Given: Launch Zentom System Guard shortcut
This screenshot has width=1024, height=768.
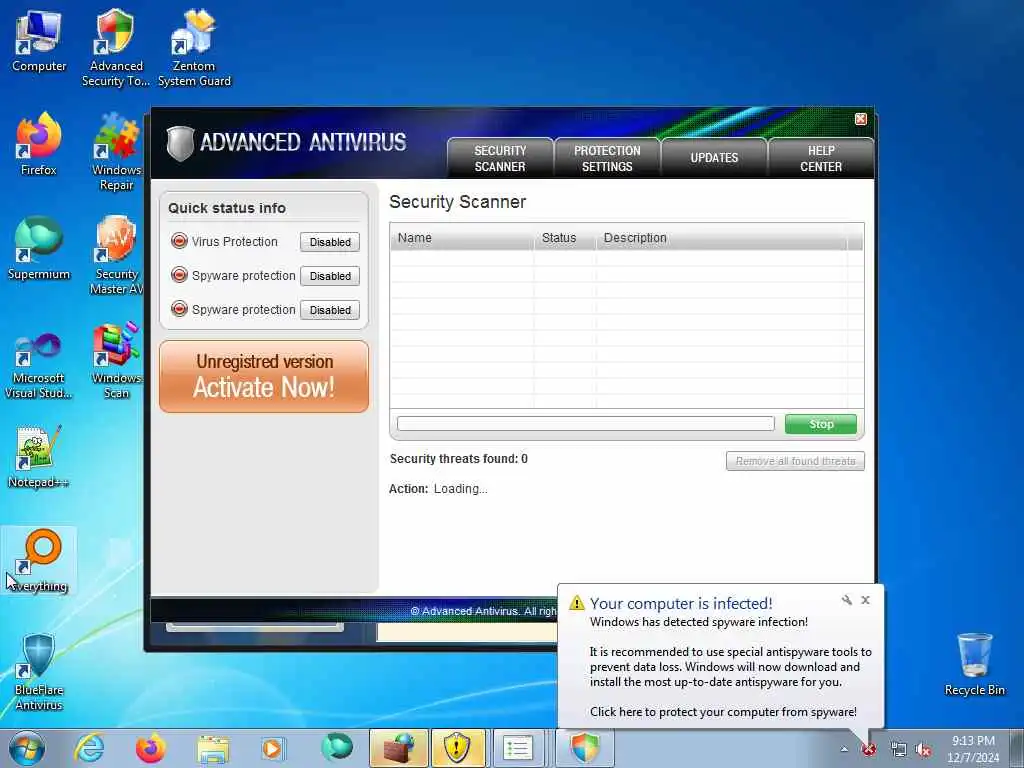Looking at the screenshot, I should pos(194,47).
